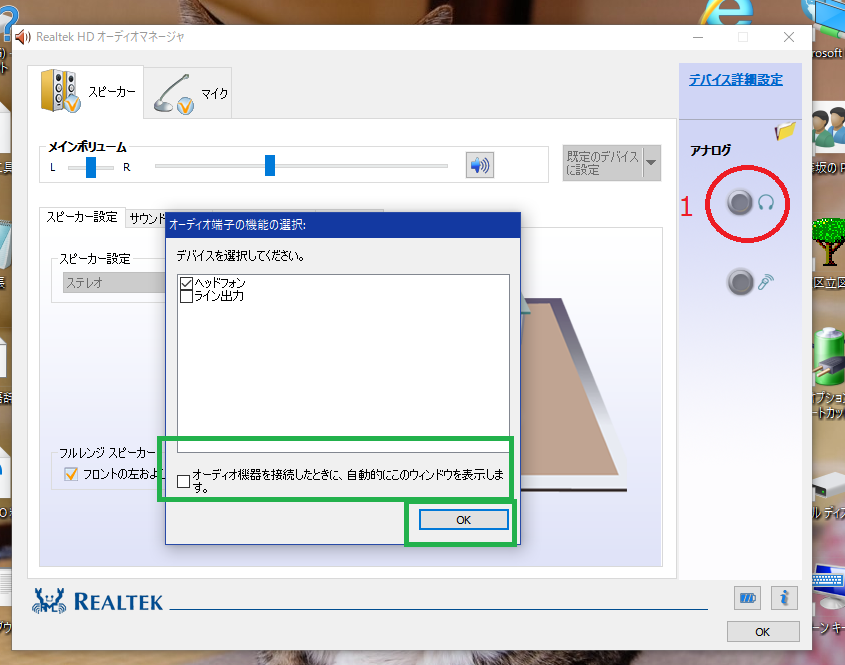845x665 pixels.
Task: Open the ステレオ speaker configuration dropdown
Action: (114, 283)
